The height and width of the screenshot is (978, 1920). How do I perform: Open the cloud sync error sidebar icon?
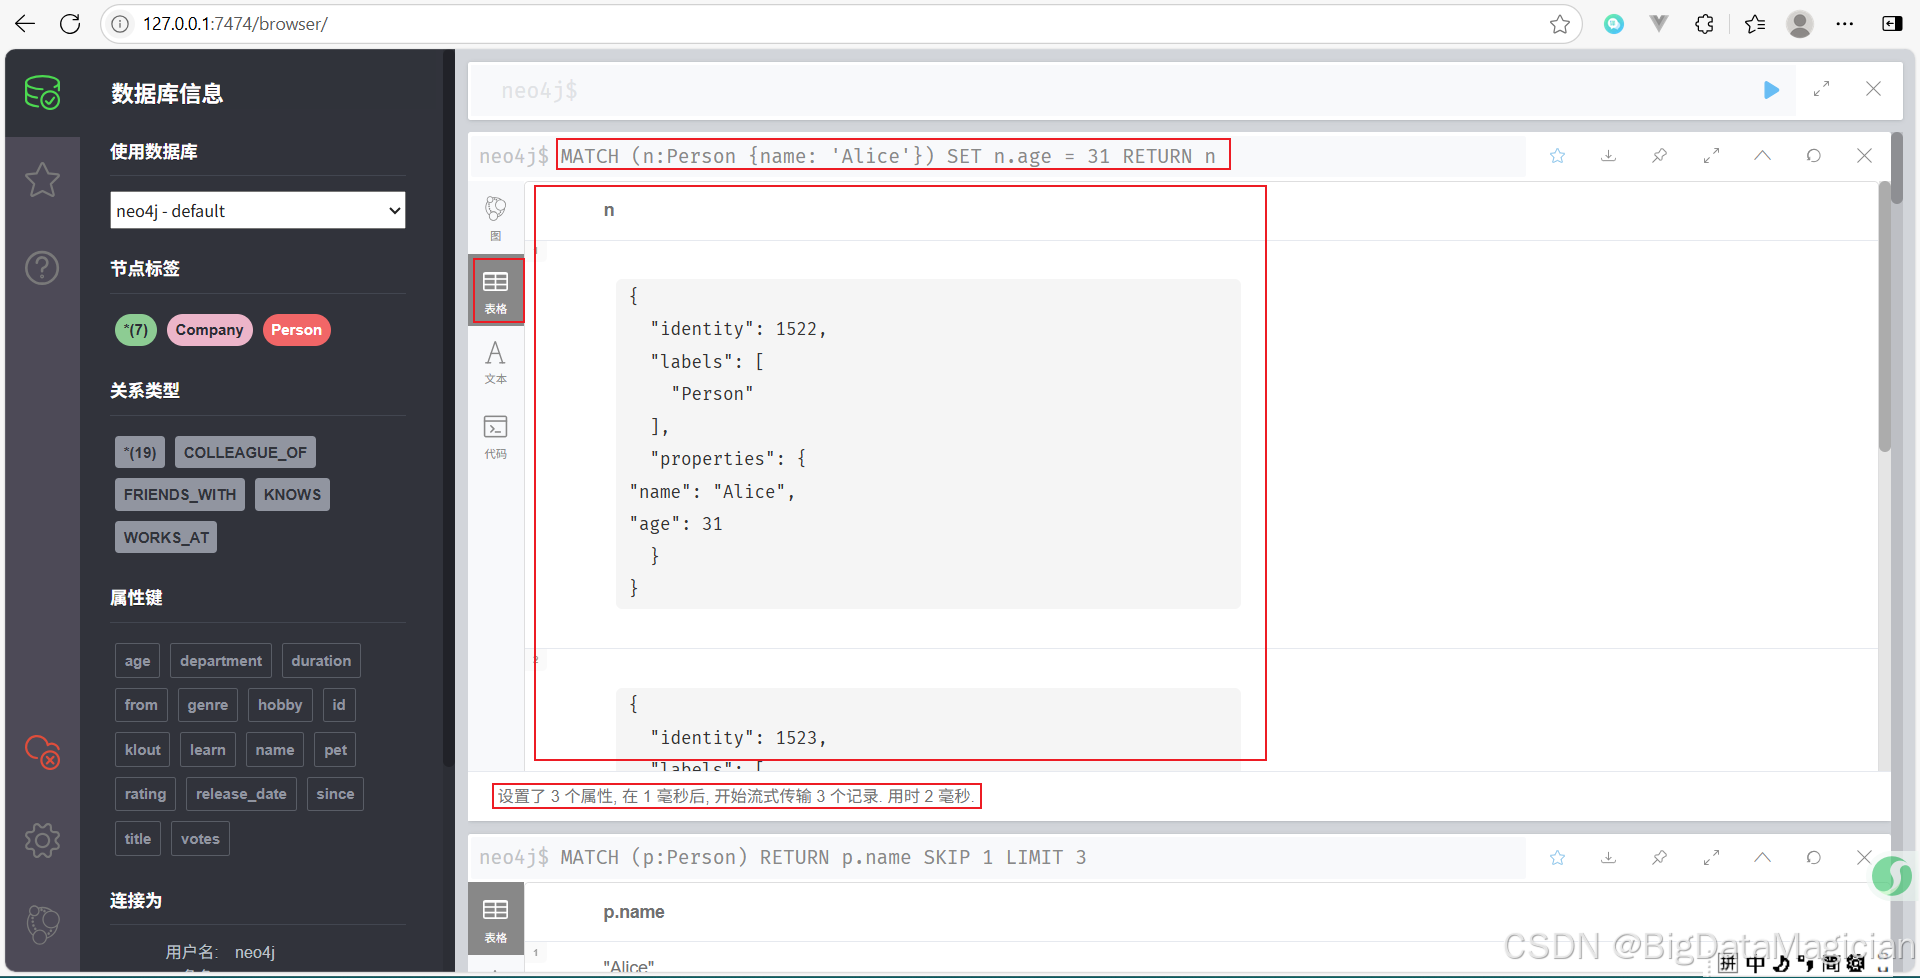click(42, 752)
